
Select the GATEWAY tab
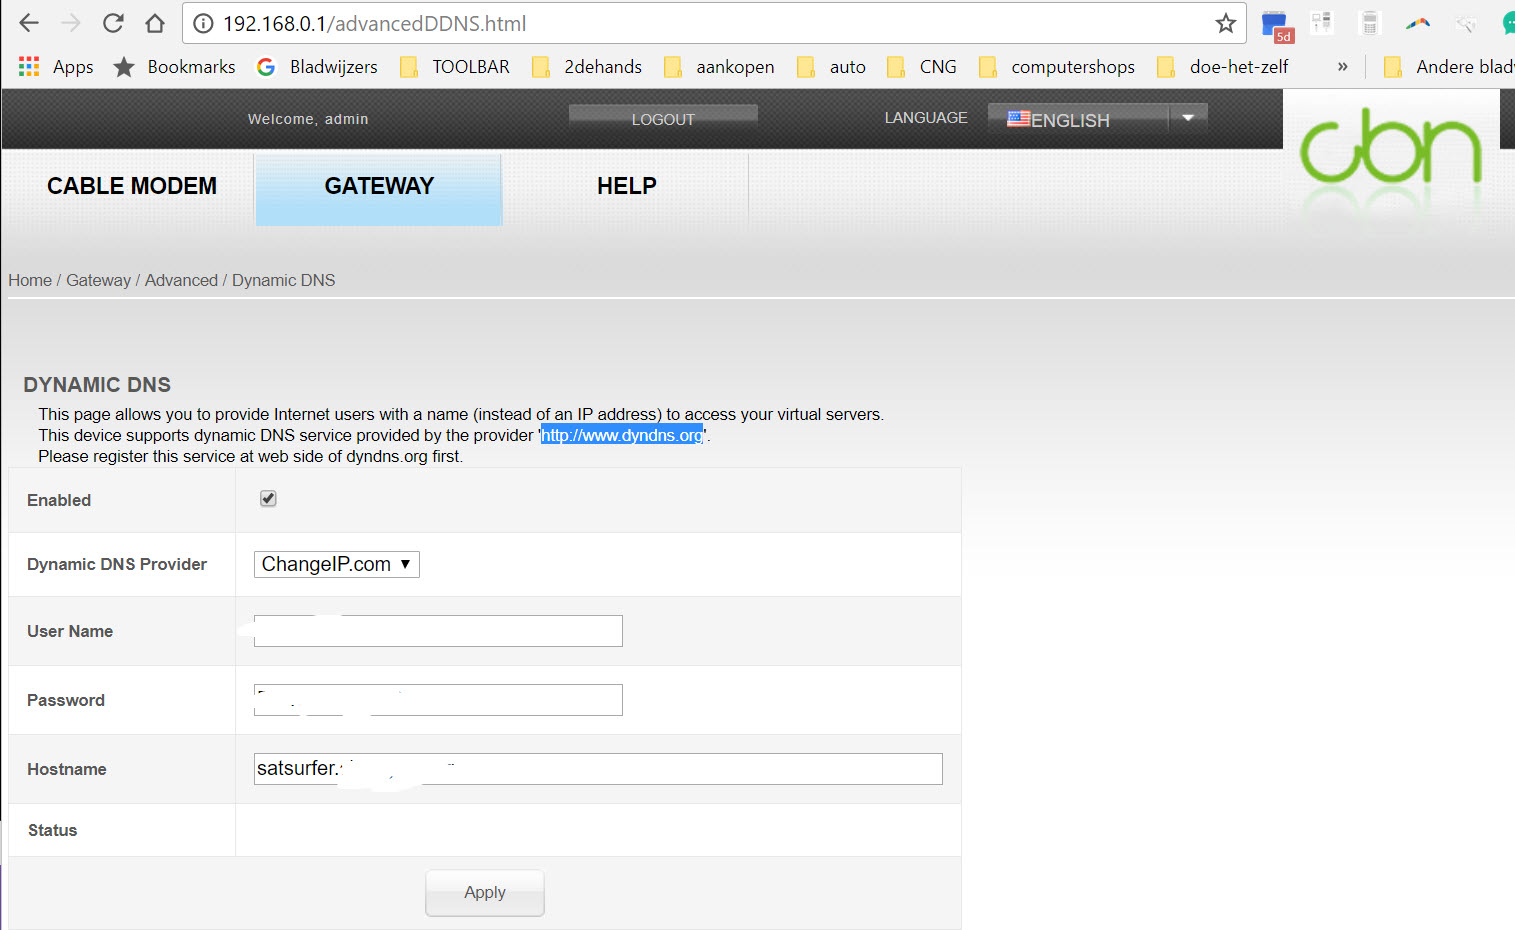click(x=379, y=186)
